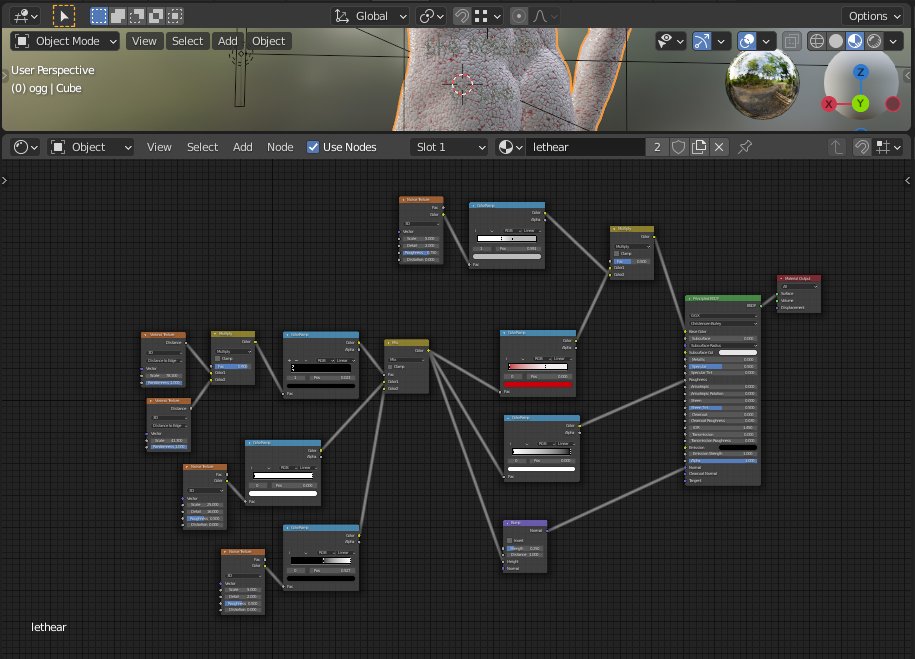Toggle Show Overlays in the viewport
Screen dimensions: 915x659
pos(747,41)
